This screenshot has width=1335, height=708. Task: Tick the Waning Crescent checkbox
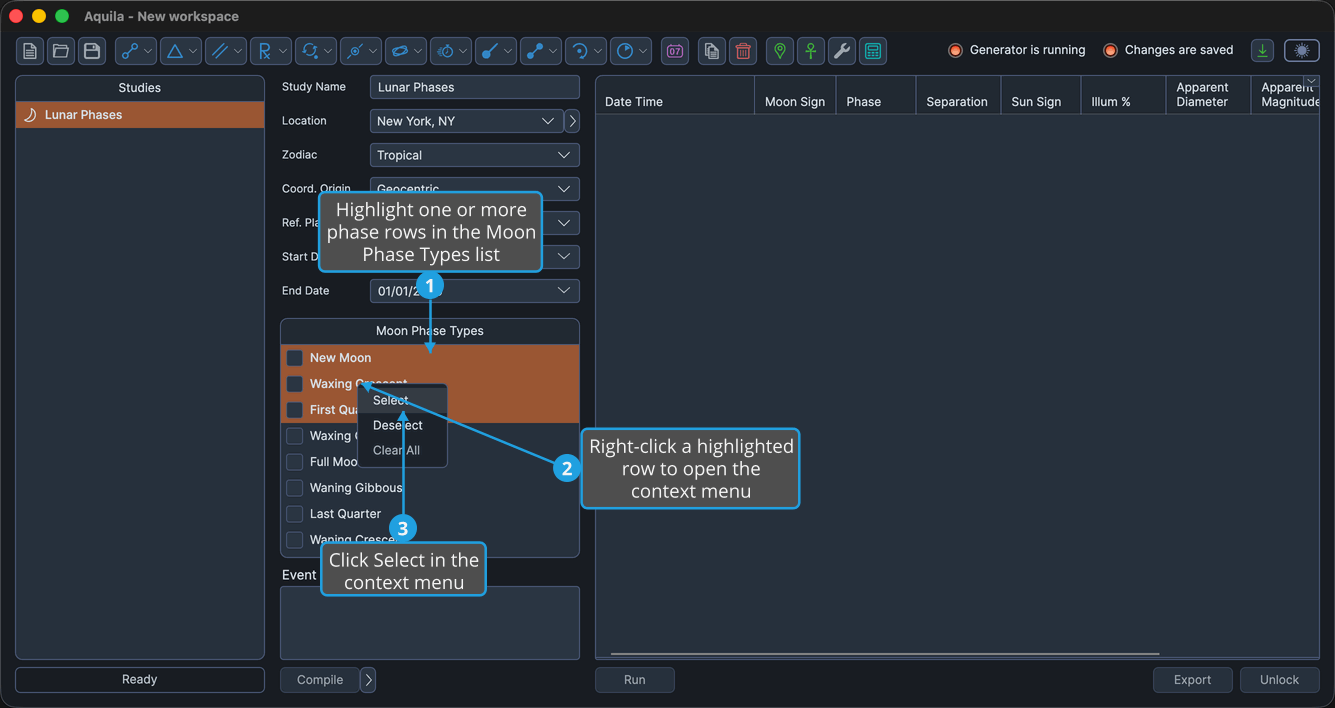click(x=295, y=540)
